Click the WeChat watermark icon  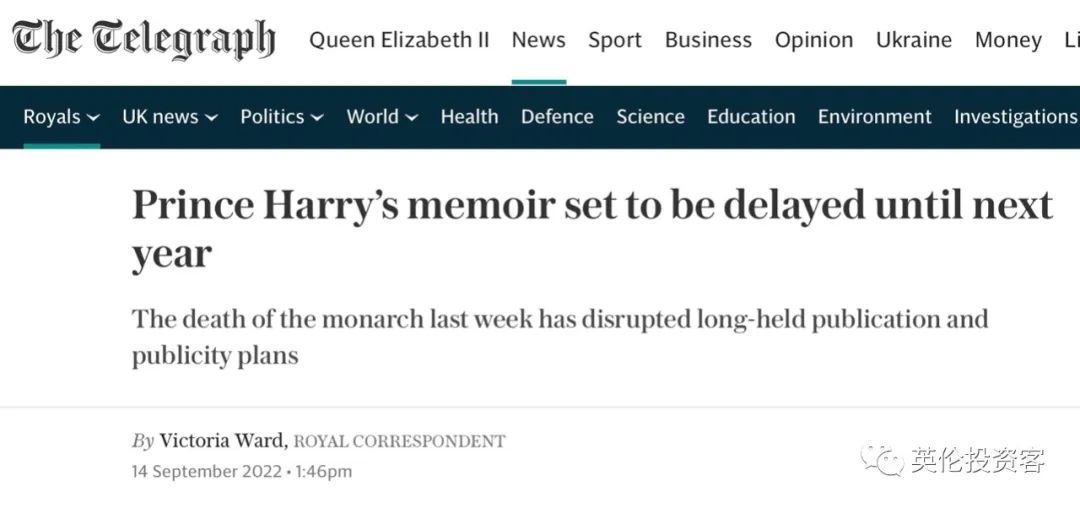point(885,460)
